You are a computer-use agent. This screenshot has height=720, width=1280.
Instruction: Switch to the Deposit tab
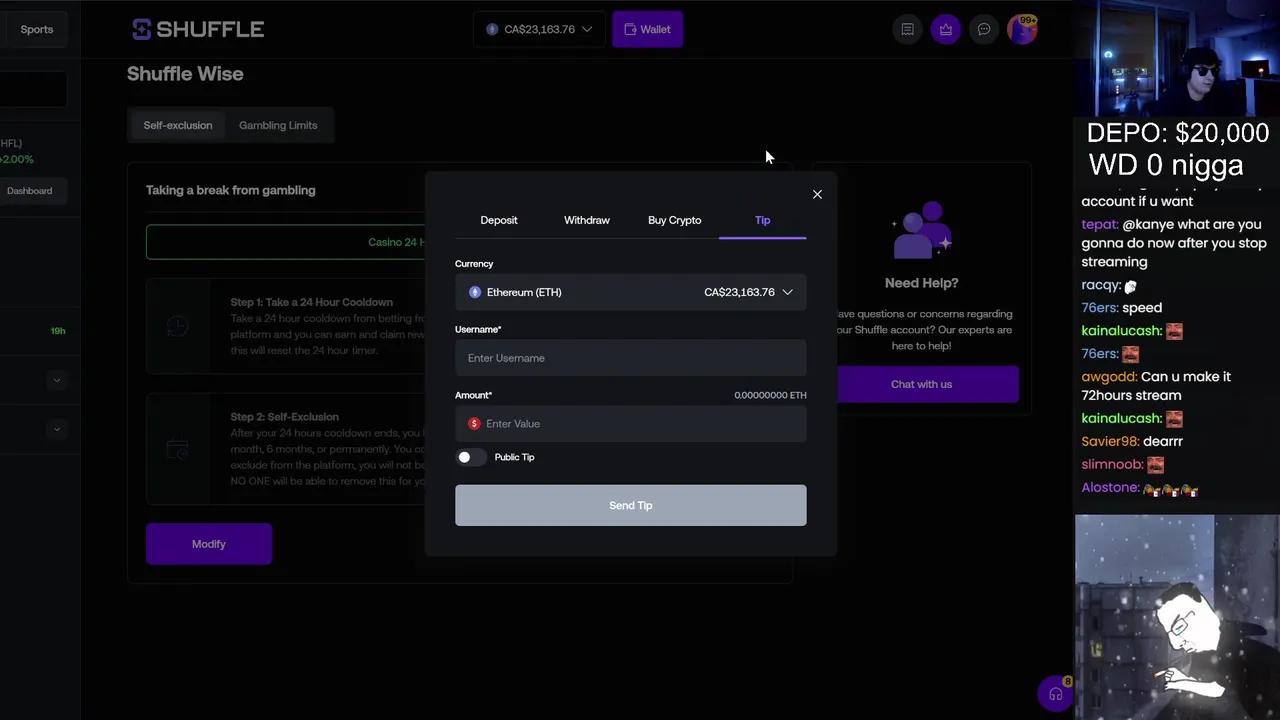tap(499, 220)
